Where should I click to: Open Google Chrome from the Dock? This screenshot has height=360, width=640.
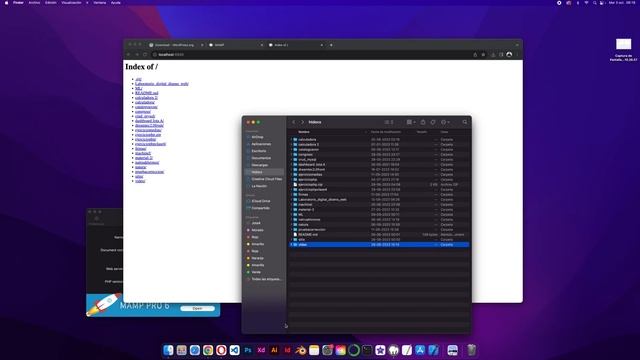pyautogui.click(x=208, y=350)
